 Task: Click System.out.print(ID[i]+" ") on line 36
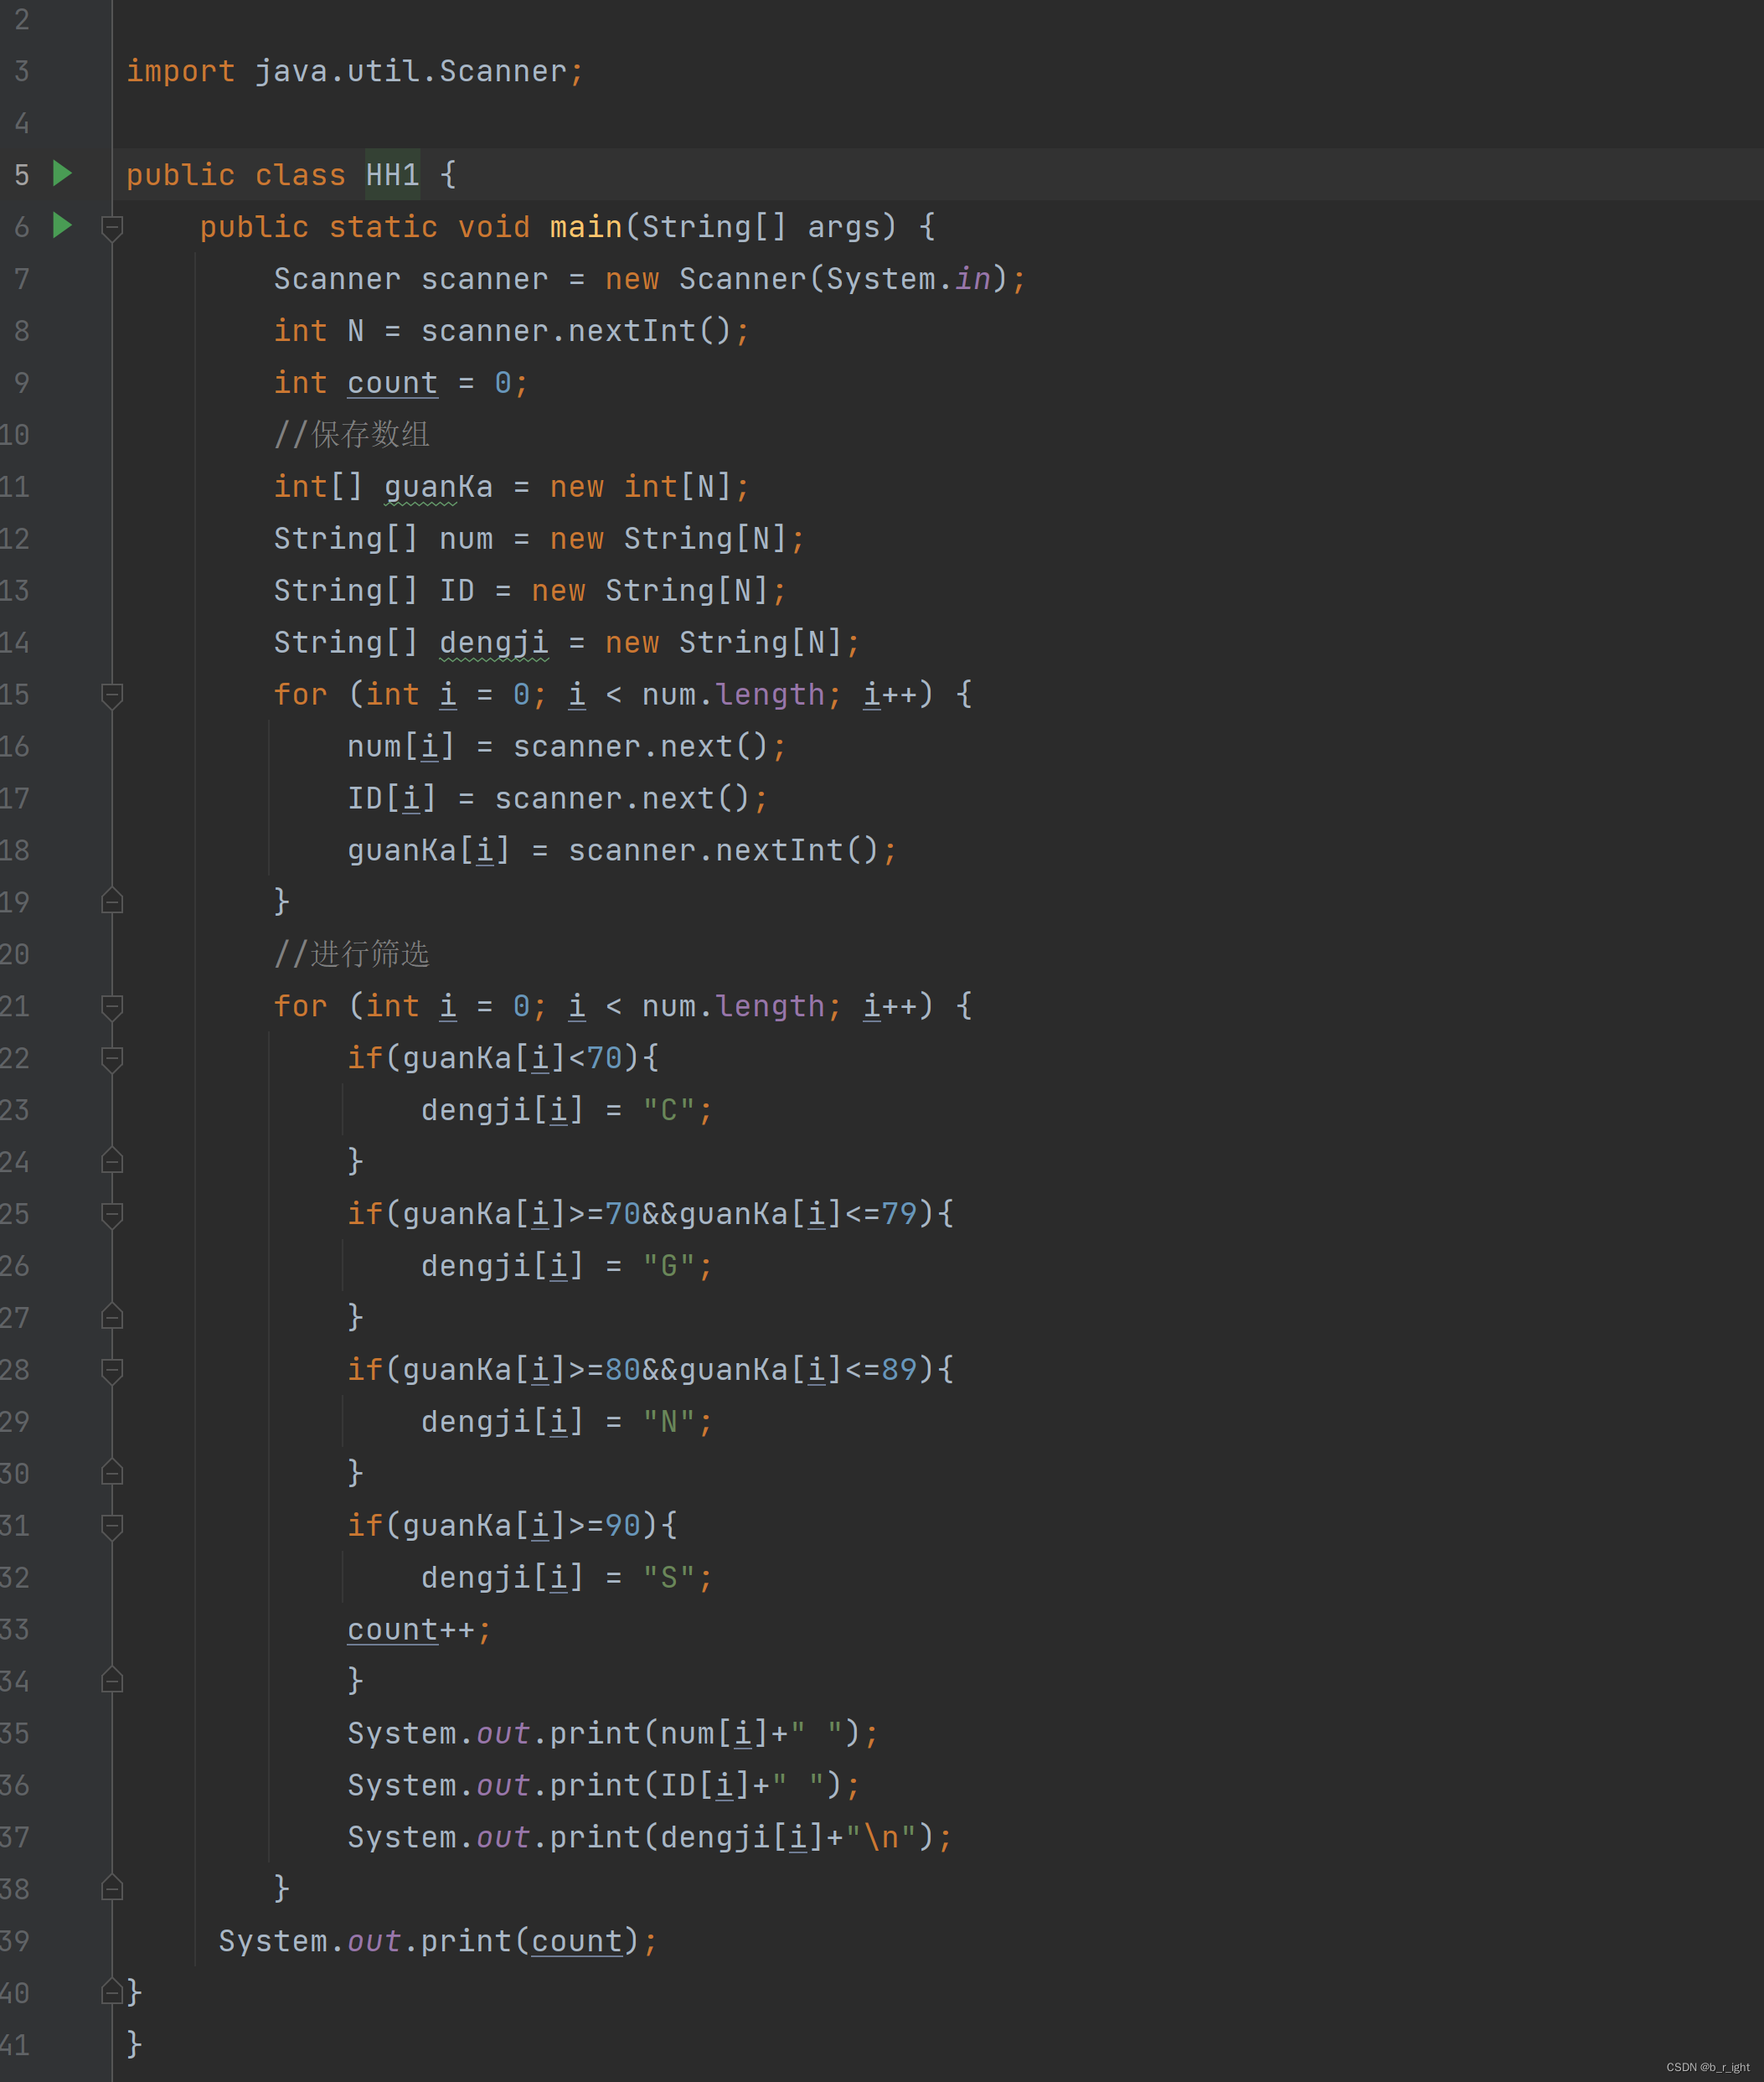pyautogui.click(x=604, y=1785)
